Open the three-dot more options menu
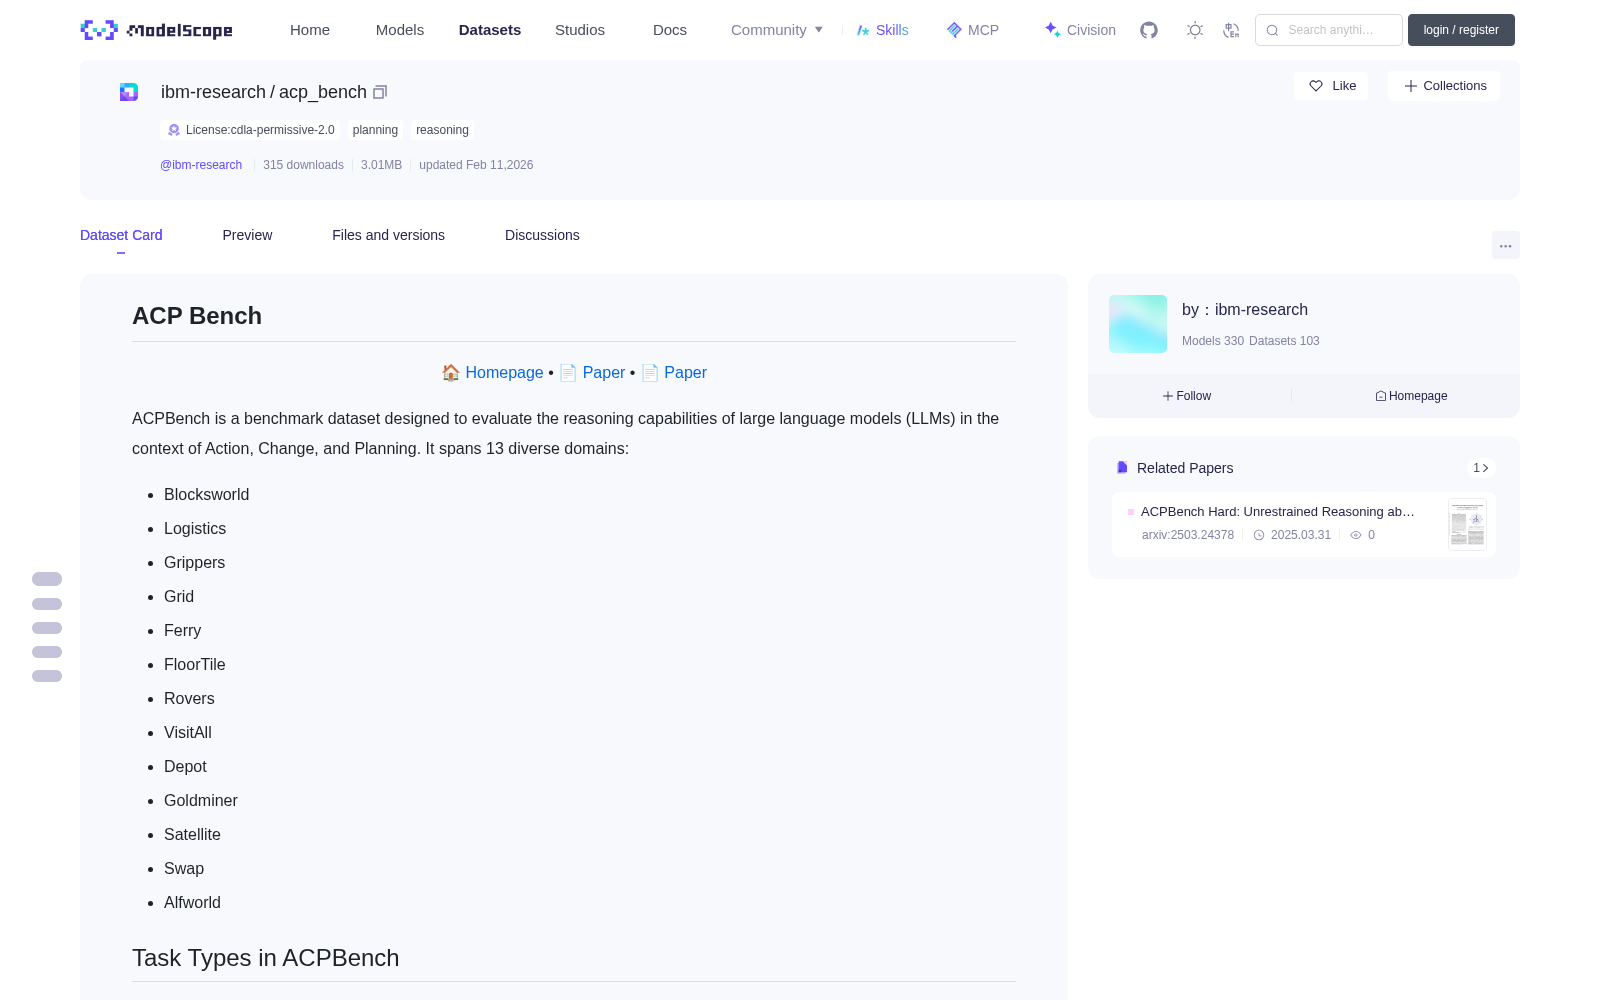1600x1000 pixels. (1505, 245)
